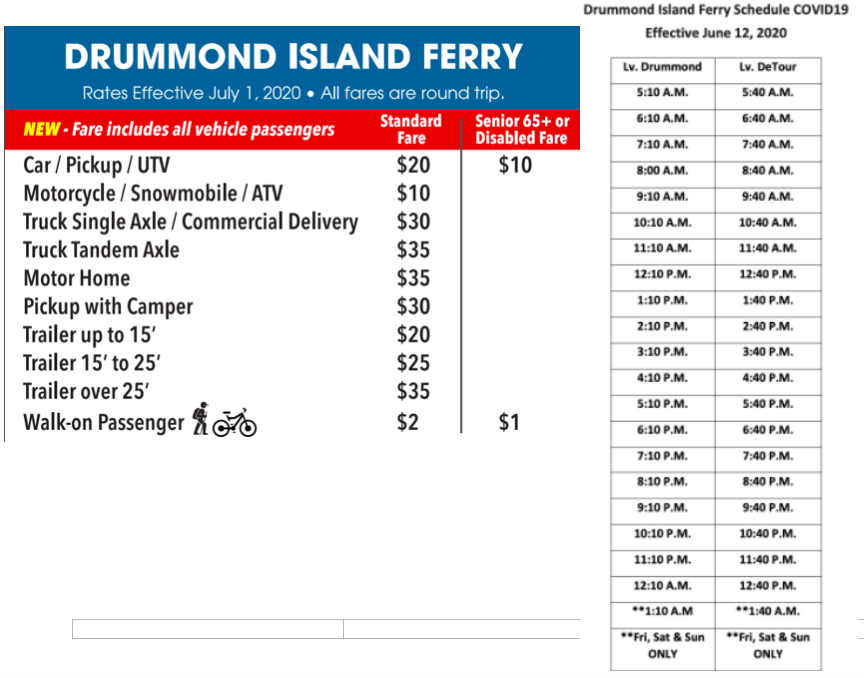Image resolution: width=864 pixels, height=678 pixels.
Task: Select the 5:10 A.M. Drummond departure cell
Action: [x=662, y=93]
